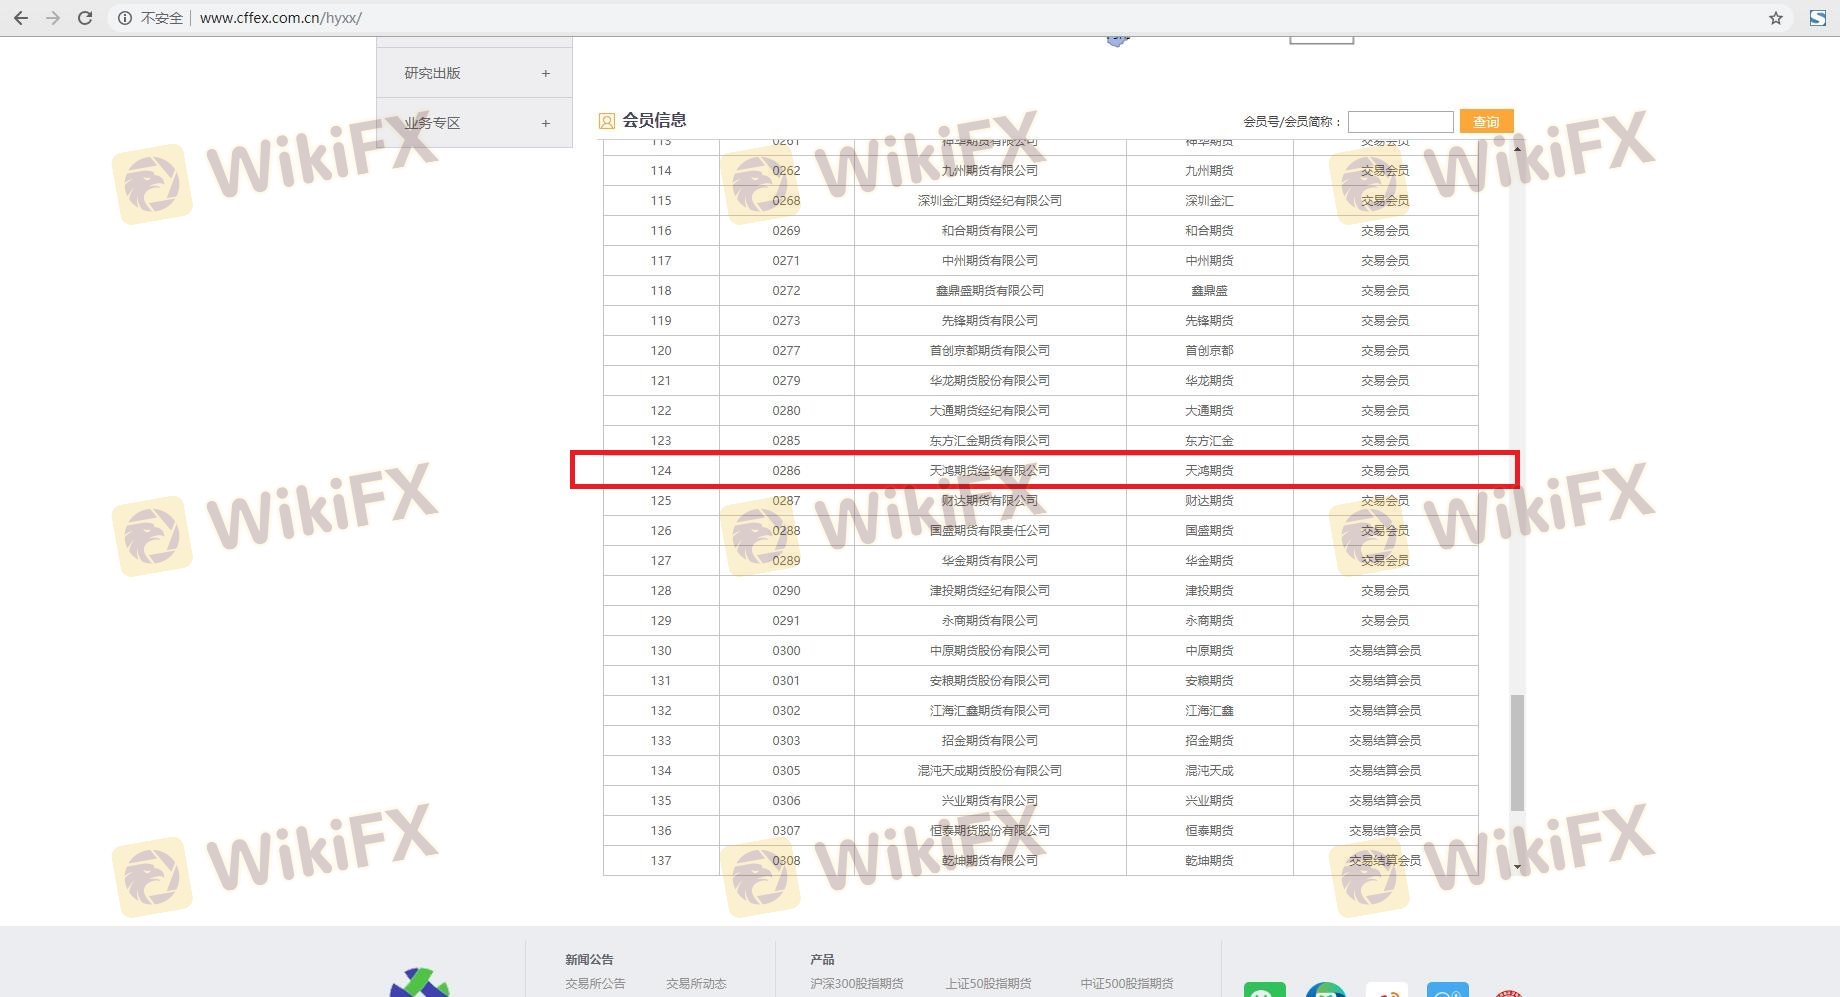Reload the page with refresh icon
The width and height of the screenshot is (1840, 997).
85,18
